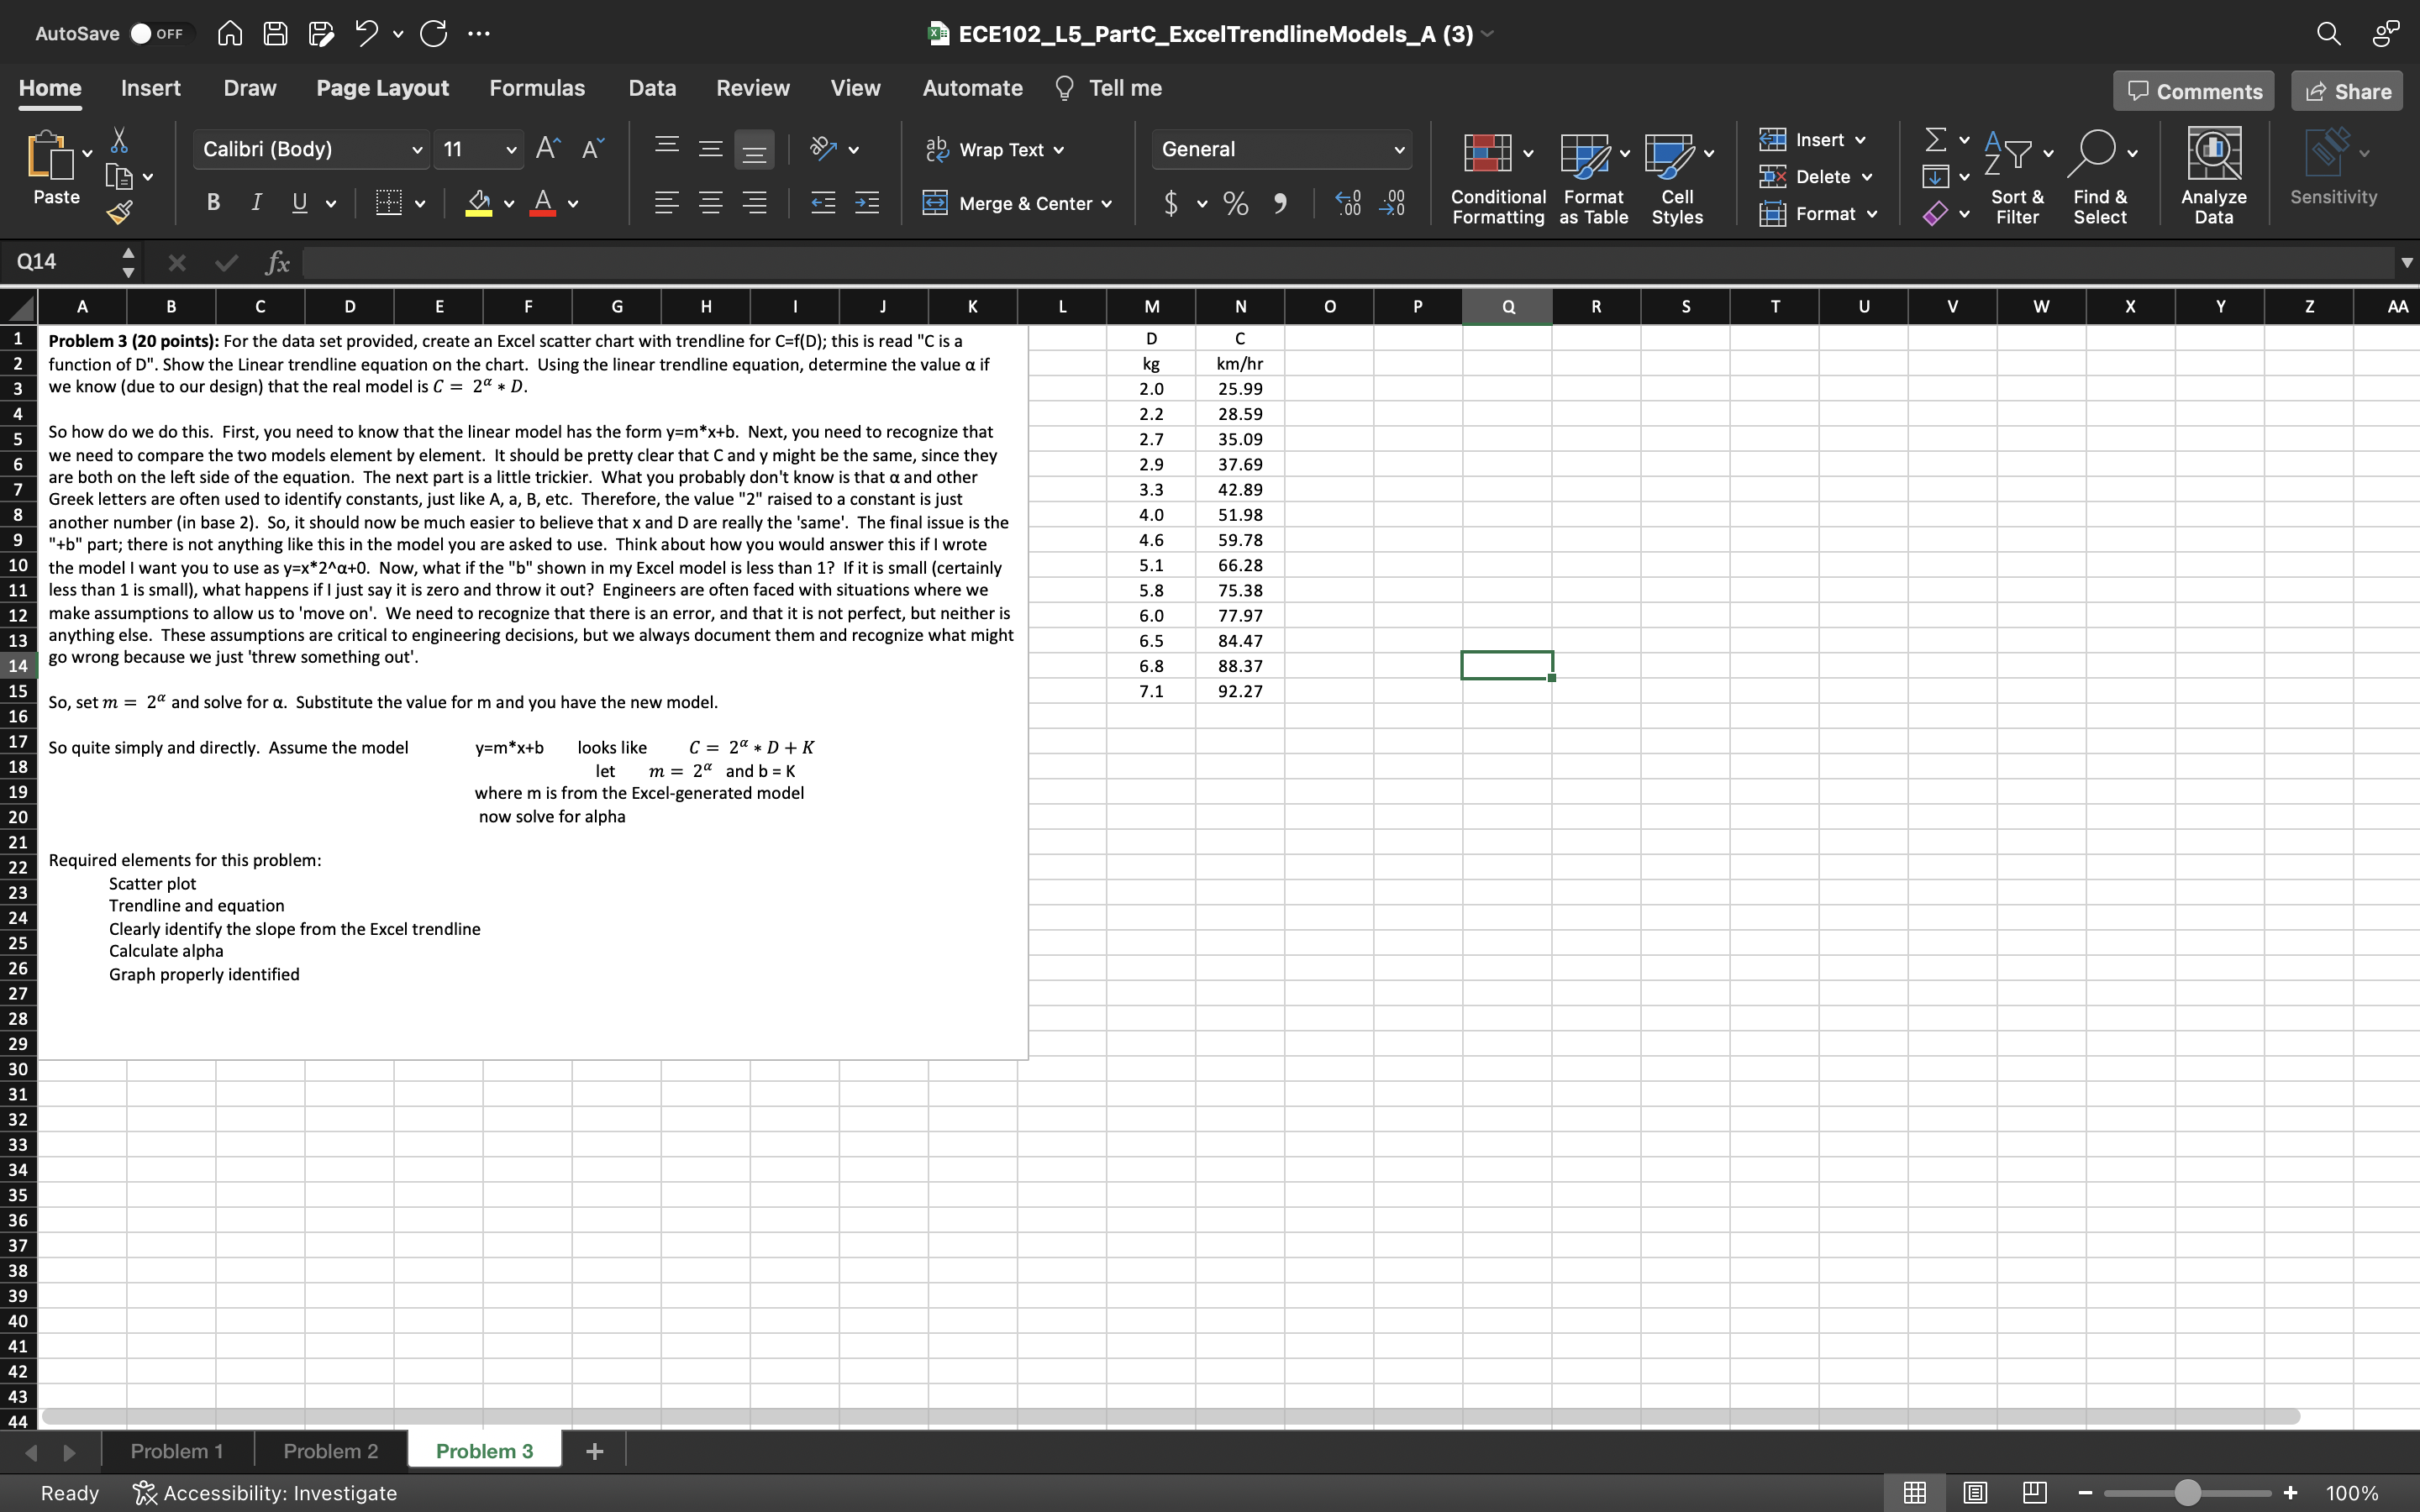Click the Home icon in title bar
The image size is (2420, 1512).
229,33
